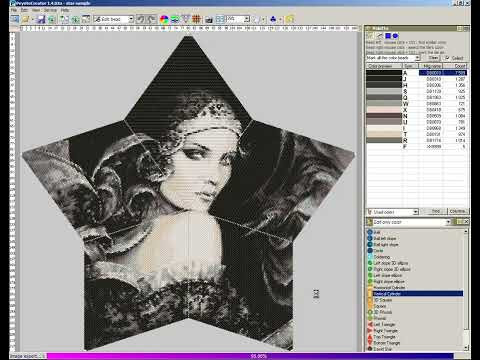Viewport: 480px width, 360px height.
Task: Sort by the Color preview column header
Action: pyautogui.click(x=384, y=66)
